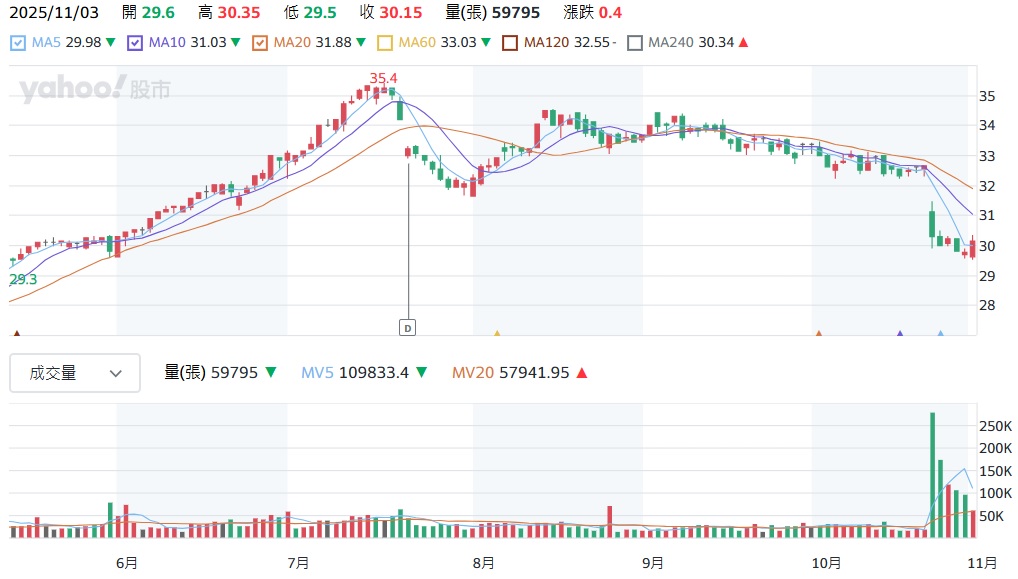Click the D dividend marker on chart

(407, 327)
